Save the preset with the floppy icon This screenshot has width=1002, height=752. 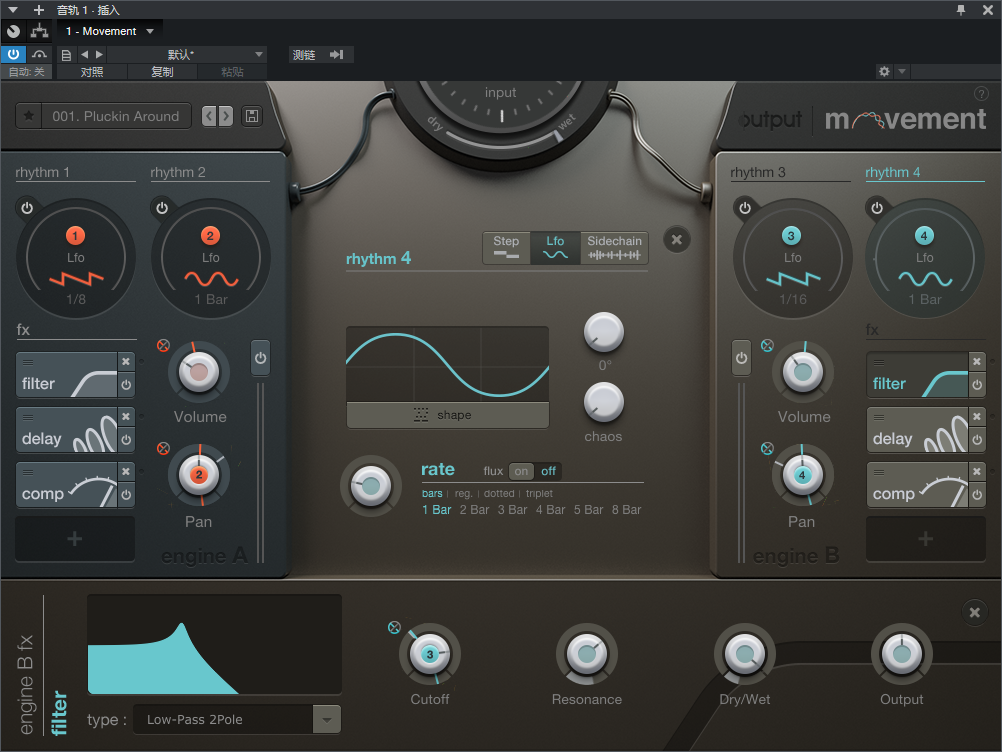[252, 116]
